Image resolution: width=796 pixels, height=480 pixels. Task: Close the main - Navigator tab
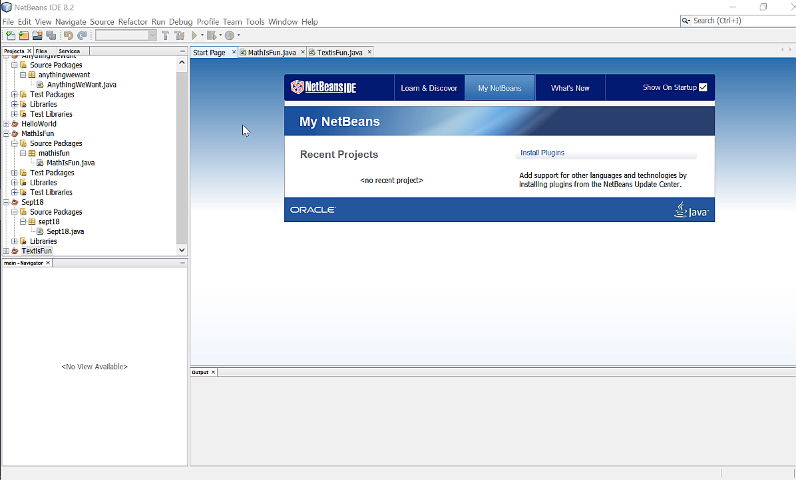48,263
